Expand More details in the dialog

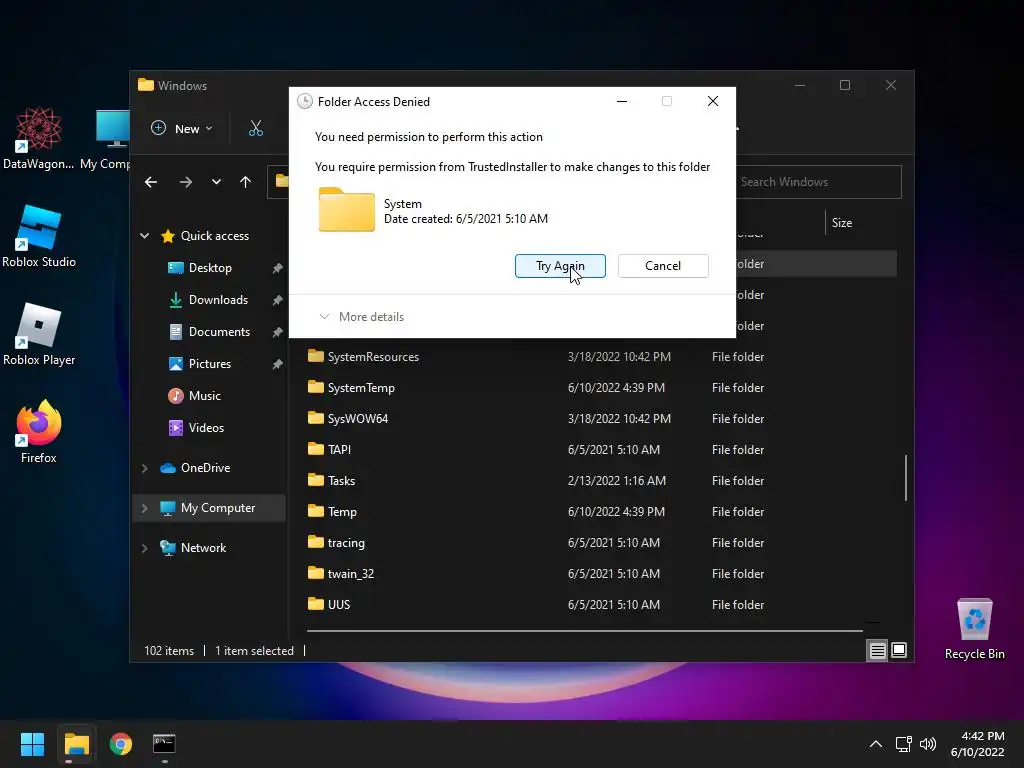(361, 317)
